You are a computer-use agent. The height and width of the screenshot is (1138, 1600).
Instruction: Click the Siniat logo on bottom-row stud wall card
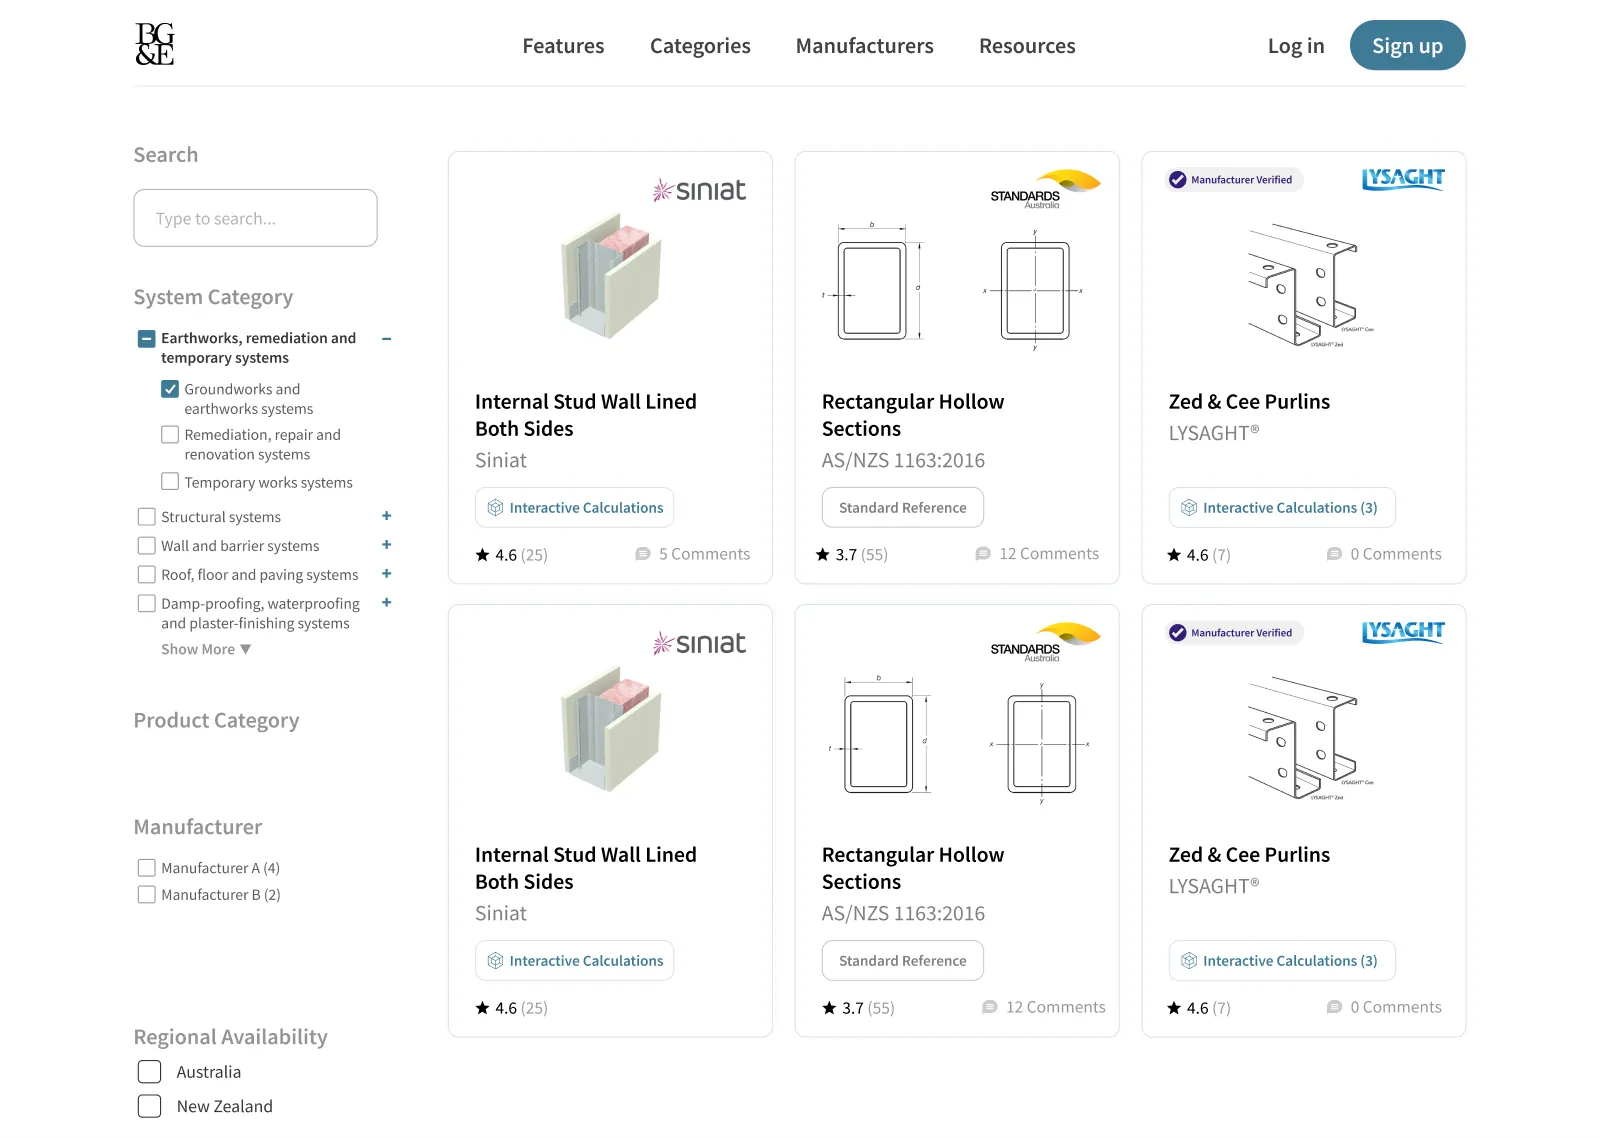(699, 643)
